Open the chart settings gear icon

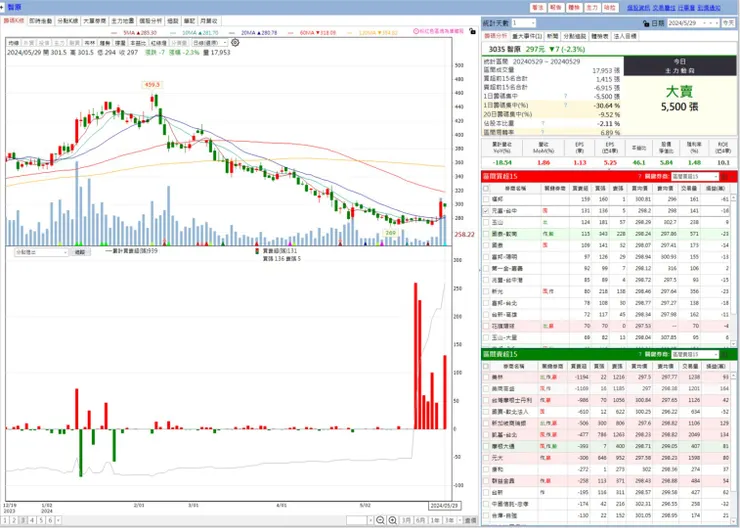click(235, 42)
